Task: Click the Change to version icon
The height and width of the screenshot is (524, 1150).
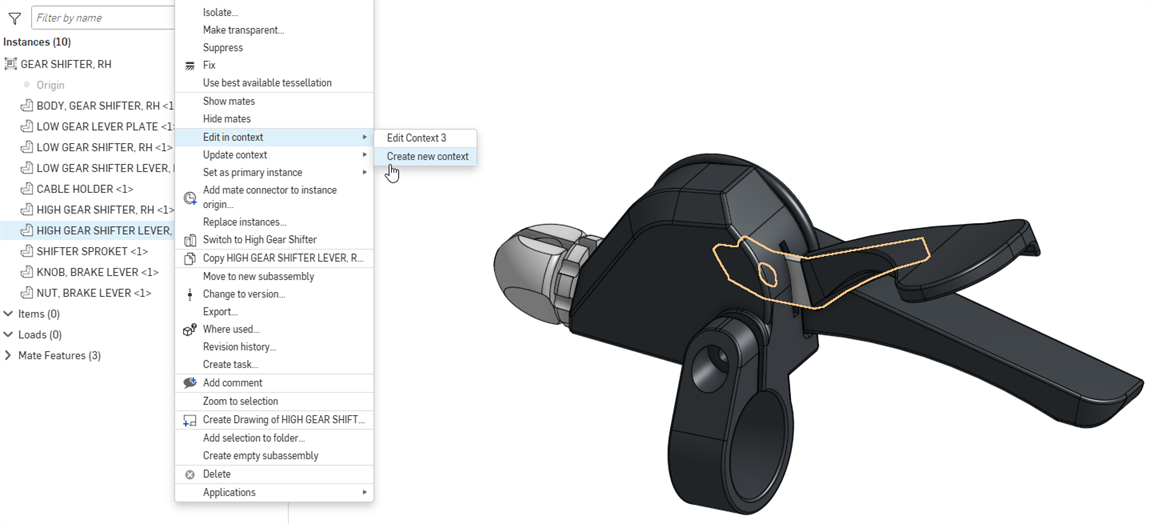Action: (190, 294)
